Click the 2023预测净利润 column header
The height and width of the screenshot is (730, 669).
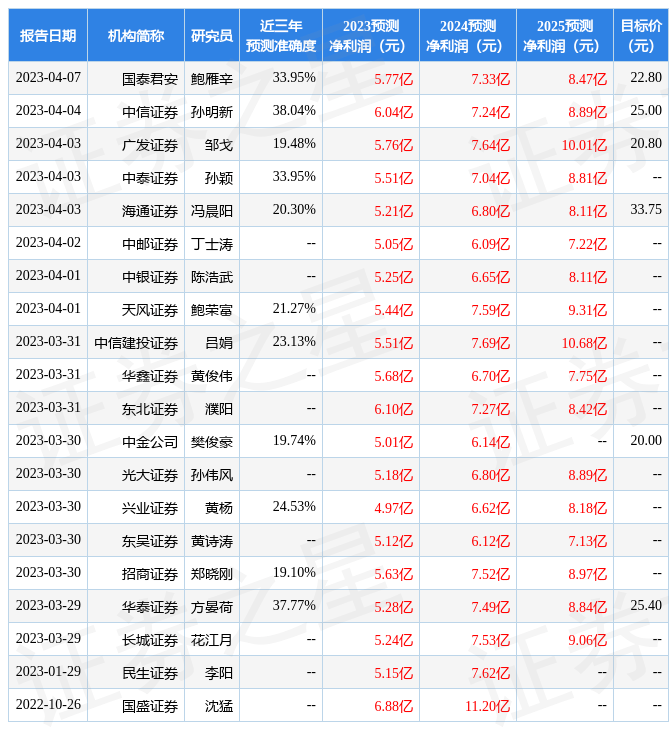tap(371, 35)
